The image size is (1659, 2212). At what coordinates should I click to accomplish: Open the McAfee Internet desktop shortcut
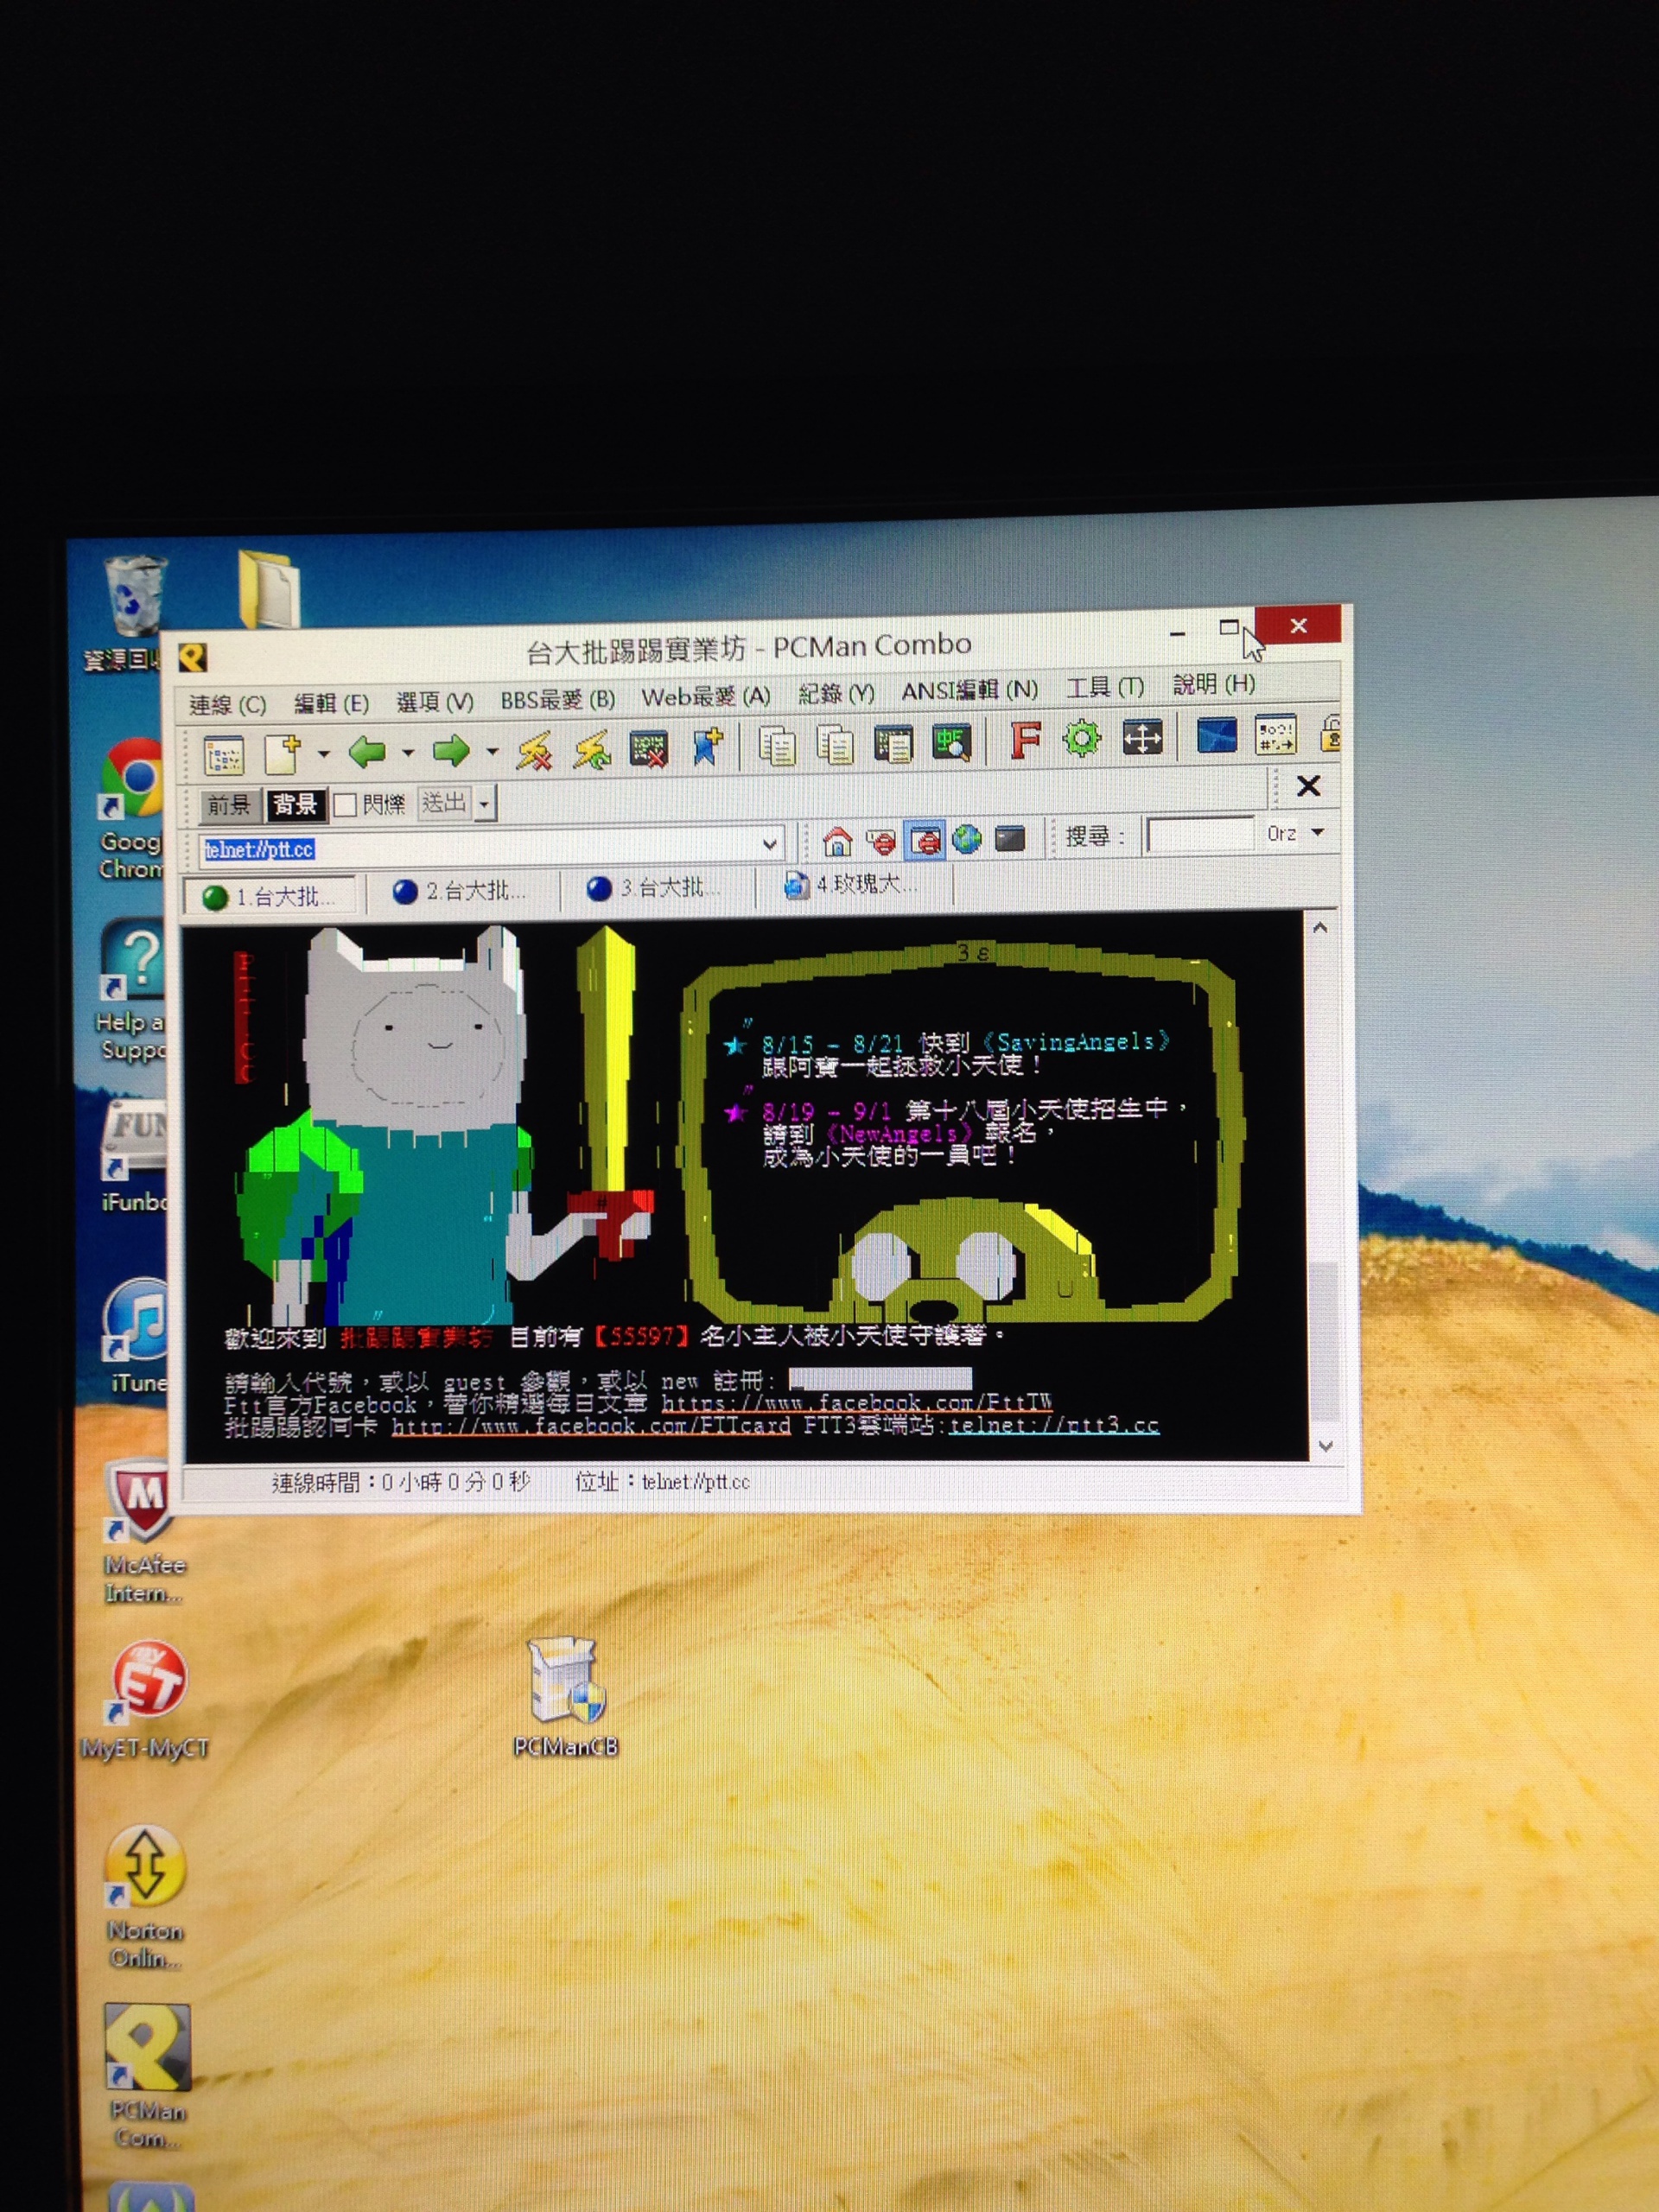(144, 1534)
